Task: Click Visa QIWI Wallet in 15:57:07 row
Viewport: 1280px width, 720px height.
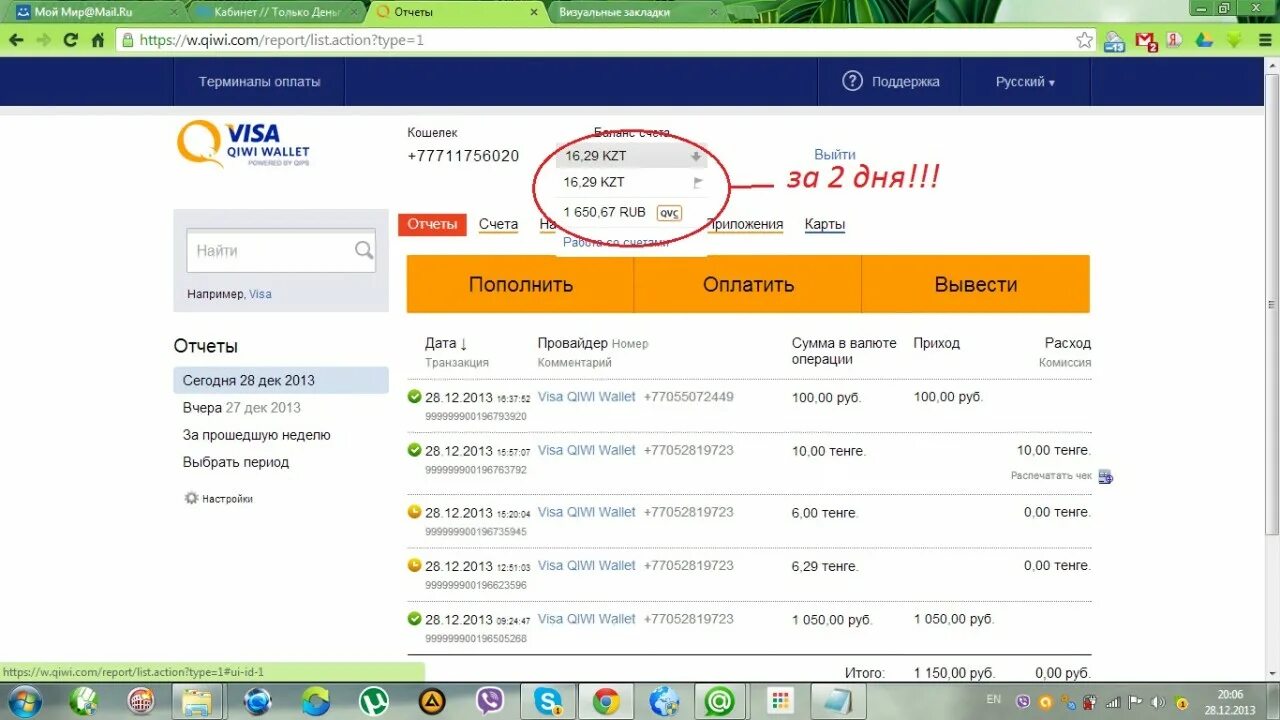Action: [x=586, y=450]
